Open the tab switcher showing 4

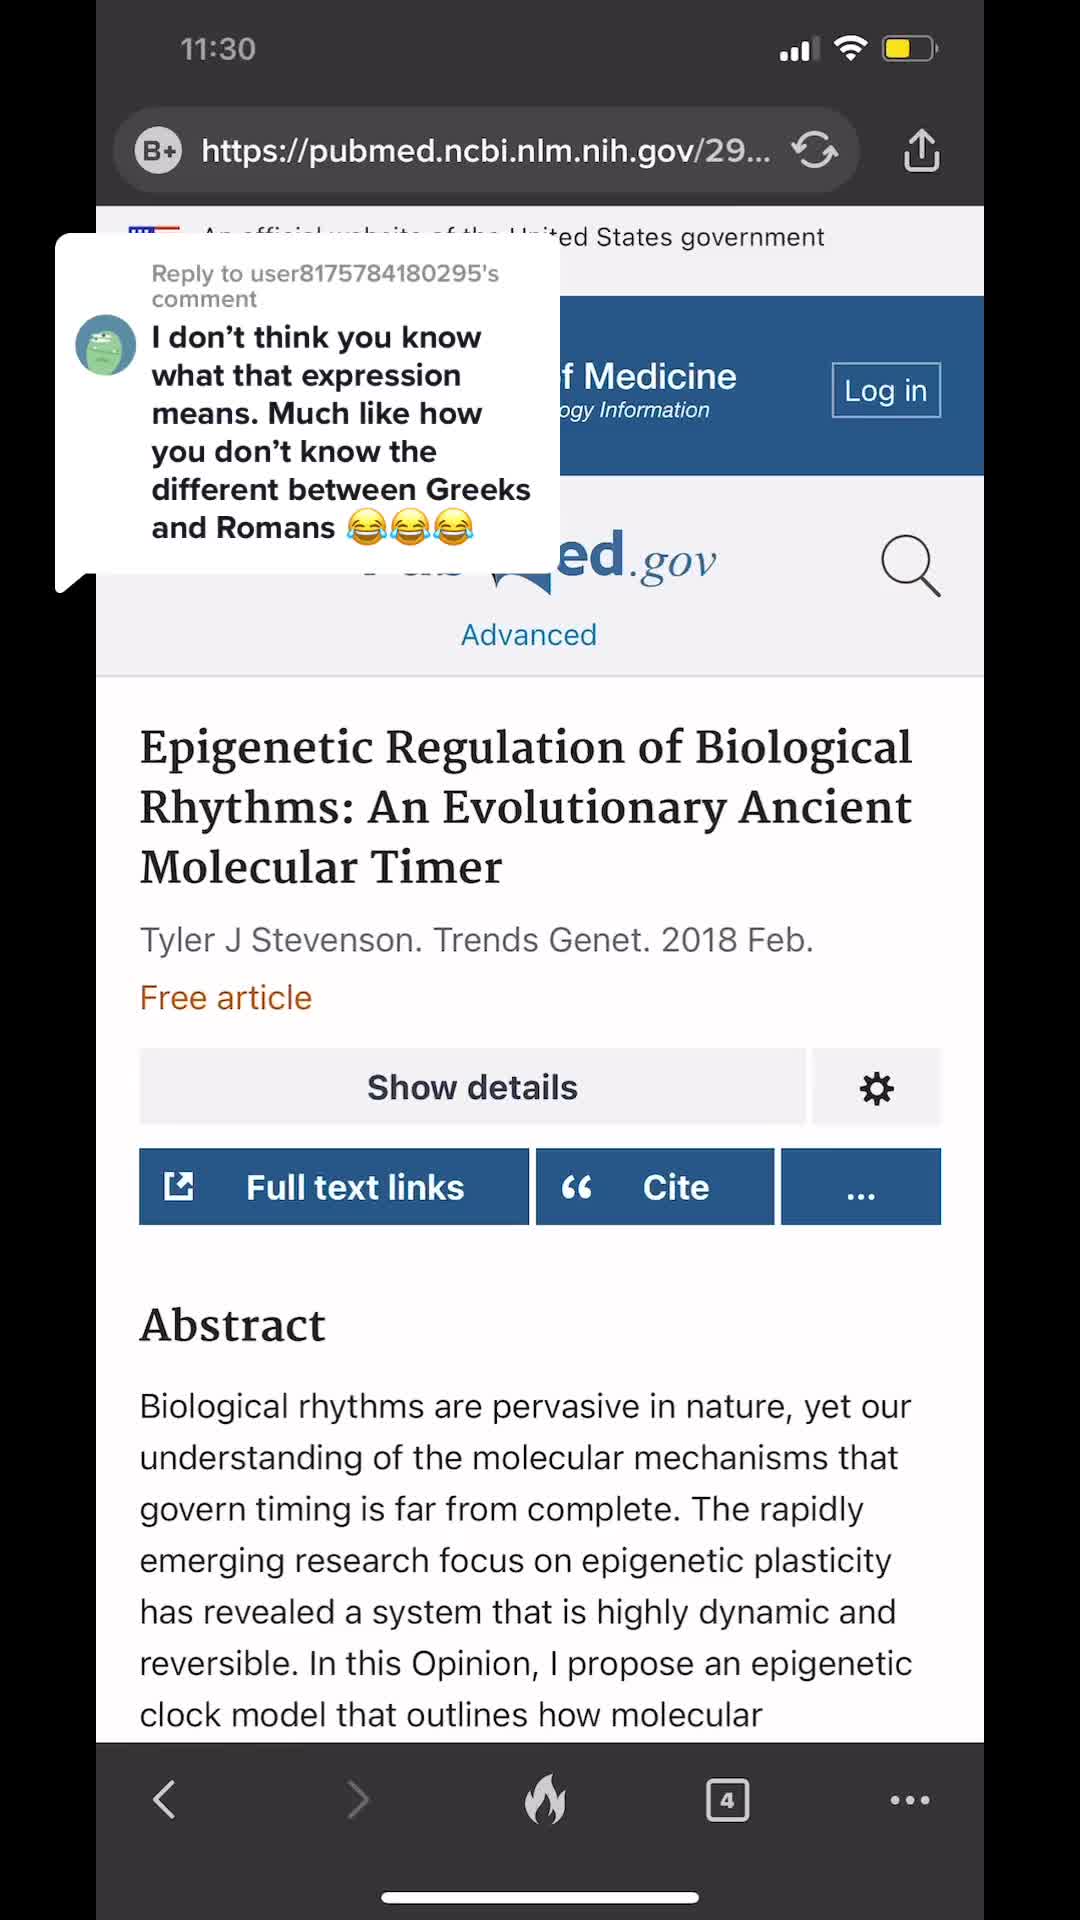coord(727,1800)
